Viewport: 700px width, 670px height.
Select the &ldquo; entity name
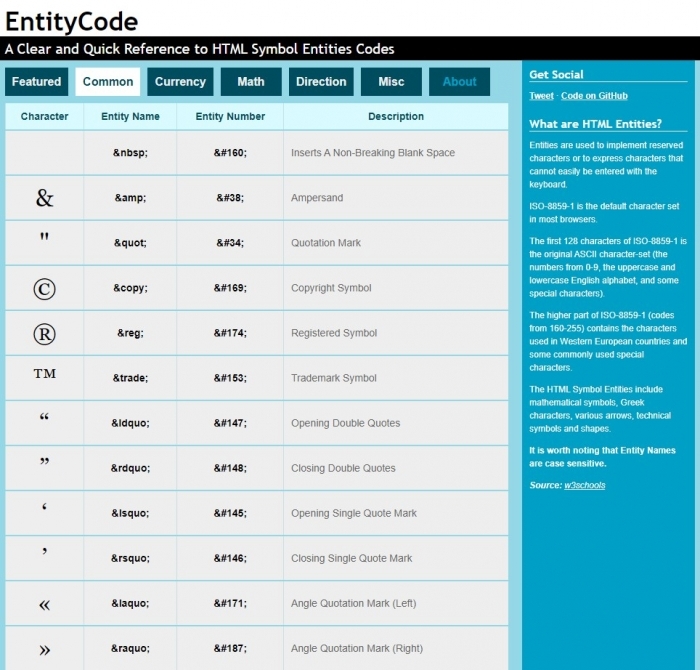pos(130,423)
